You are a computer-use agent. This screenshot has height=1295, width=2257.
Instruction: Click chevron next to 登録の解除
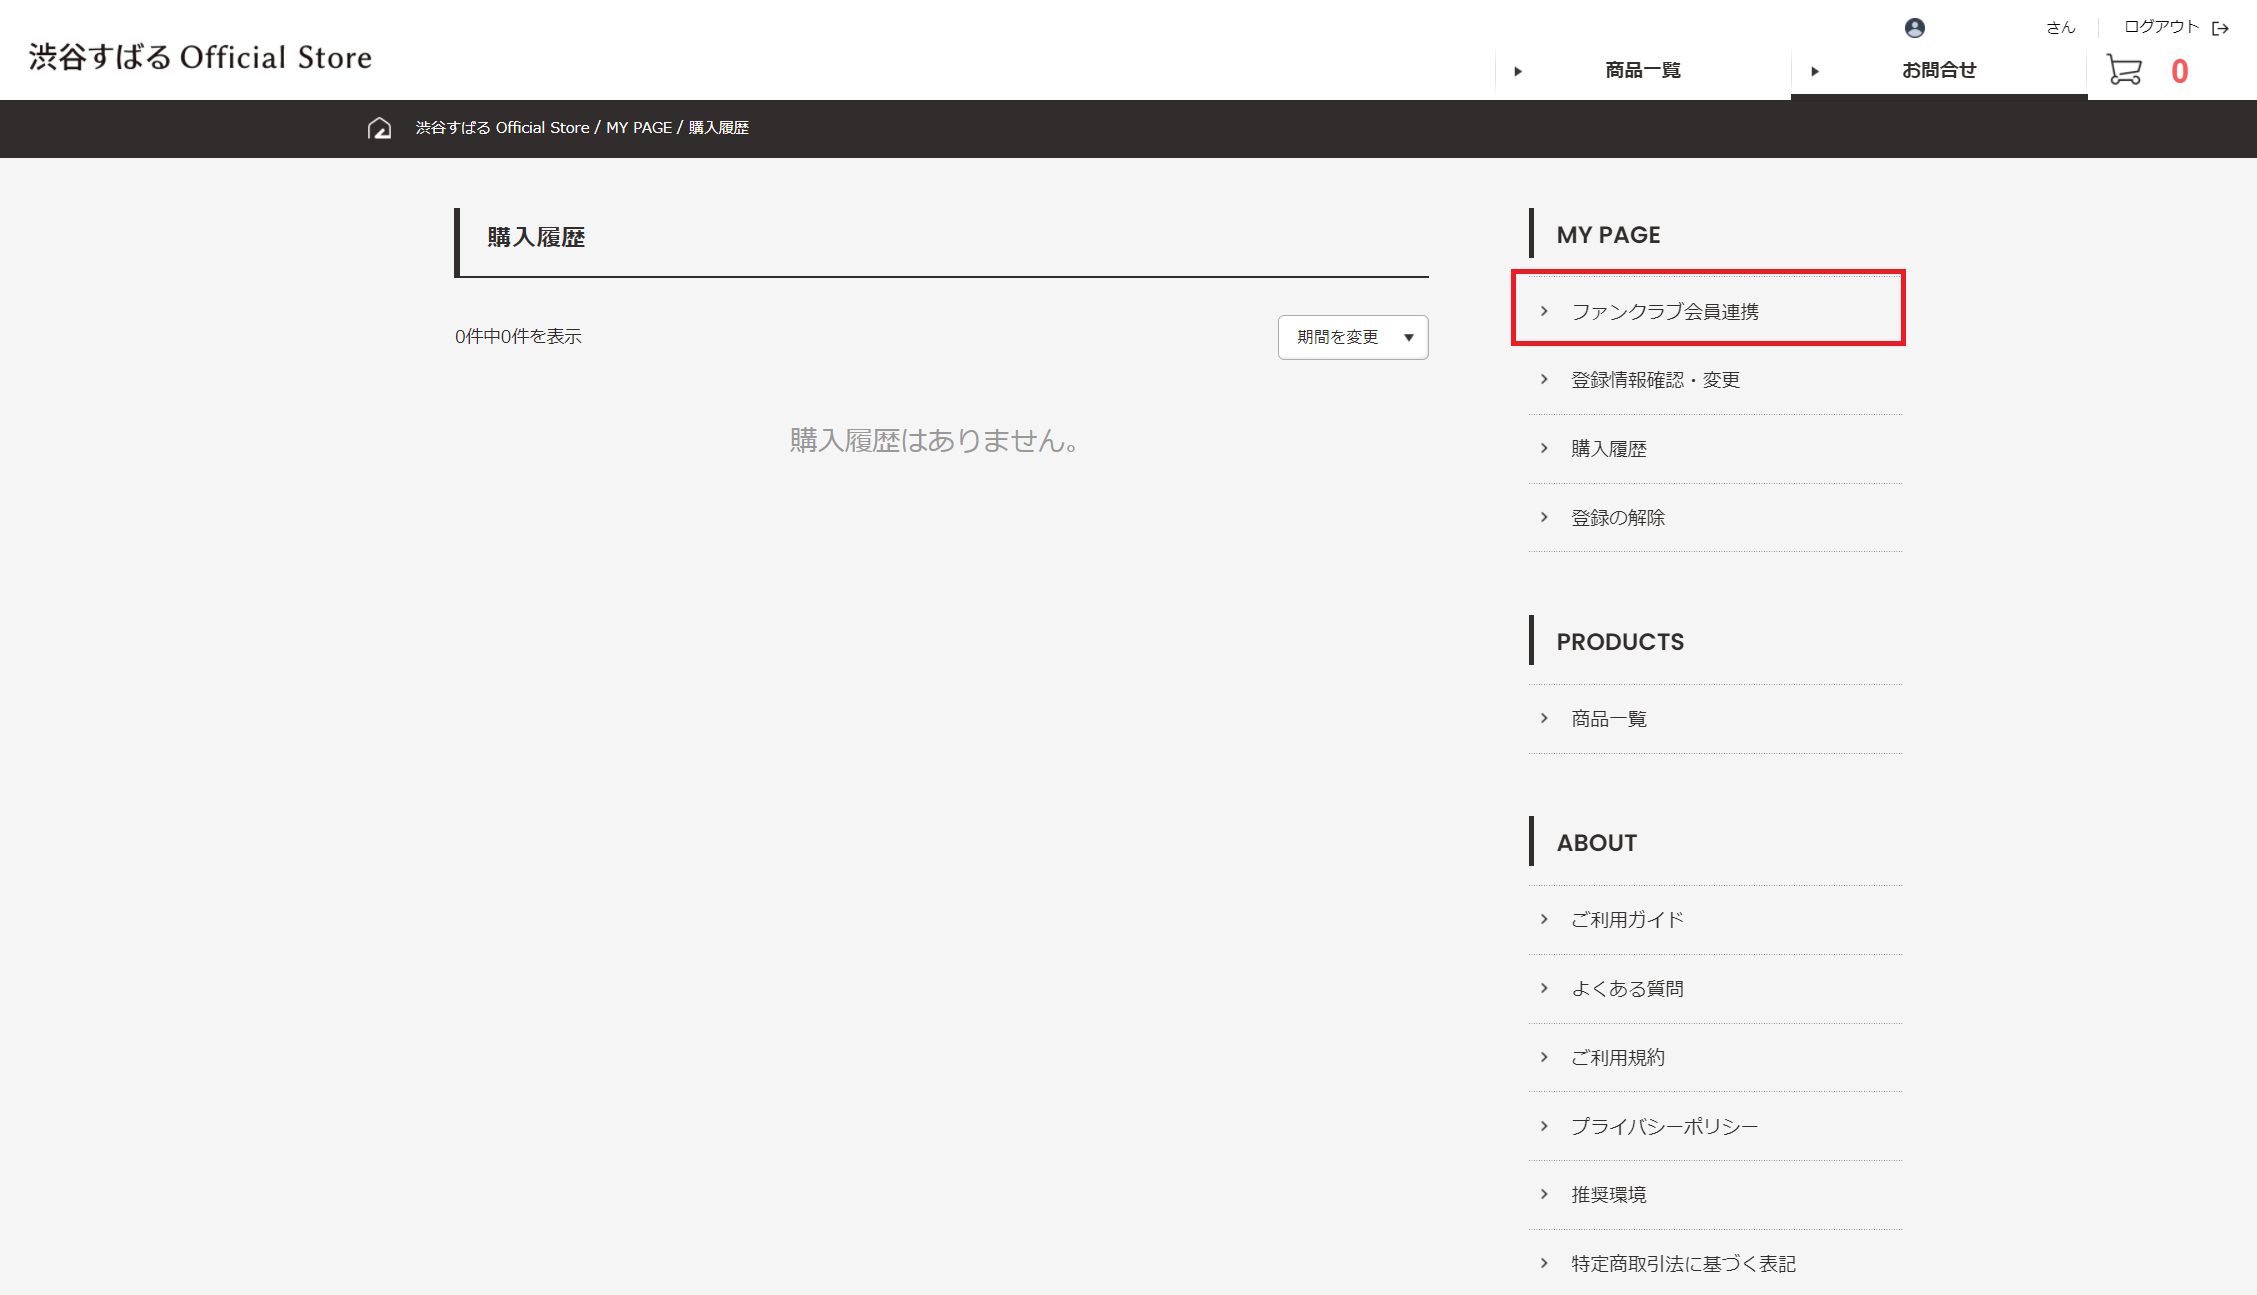coord(1544,517)
